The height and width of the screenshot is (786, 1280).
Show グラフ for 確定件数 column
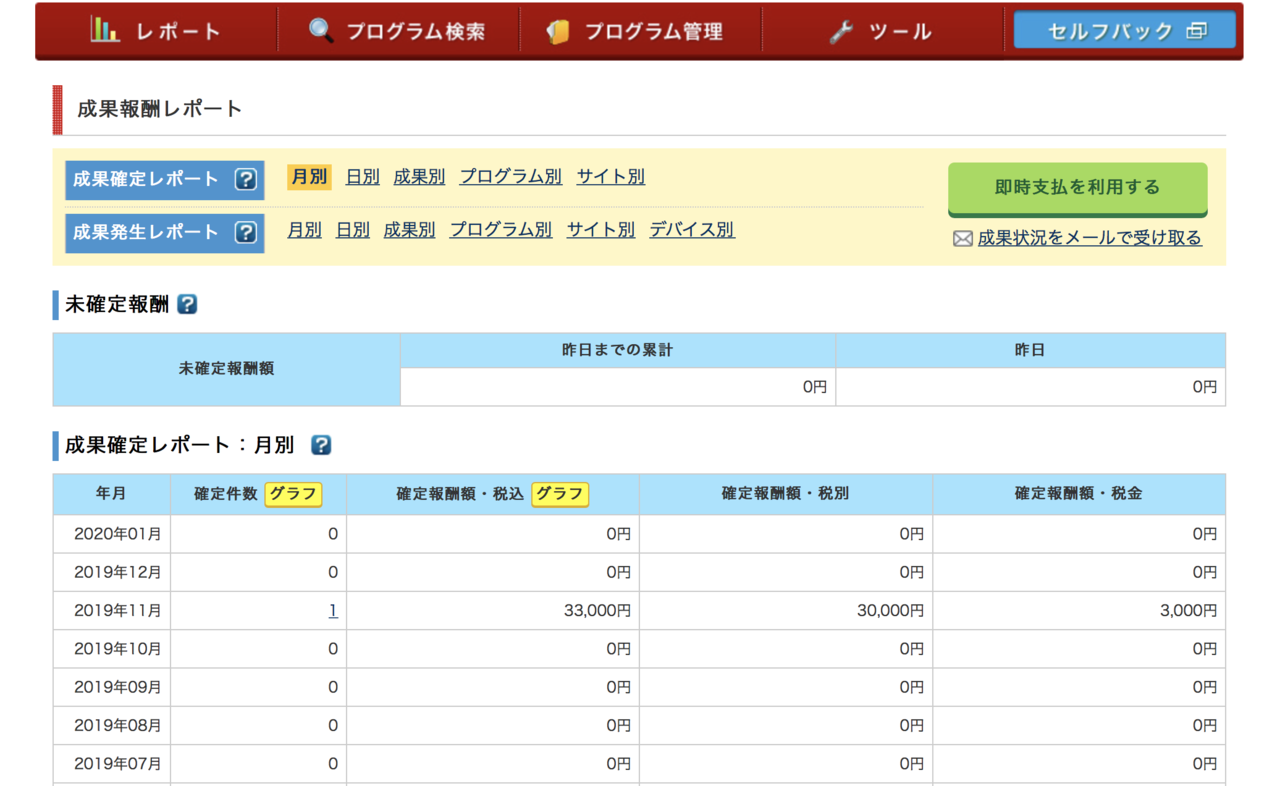point(294,494)
